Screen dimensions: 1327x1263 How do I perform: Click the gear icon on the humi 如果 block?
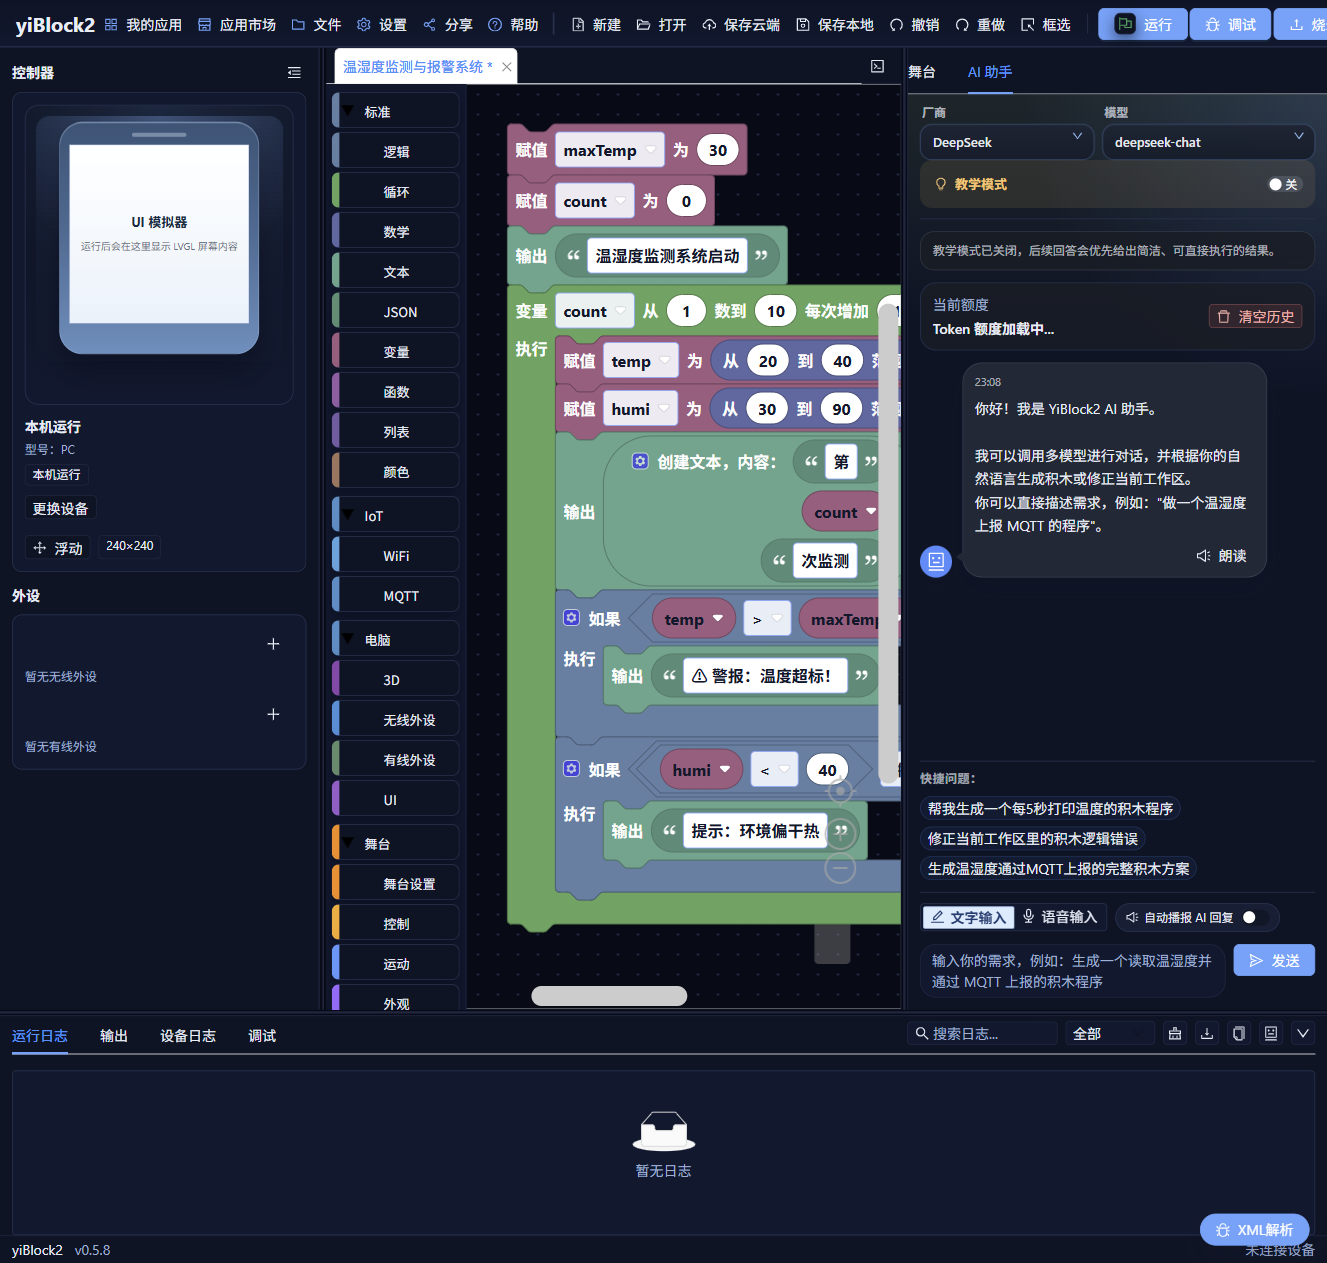click(571, 769)
